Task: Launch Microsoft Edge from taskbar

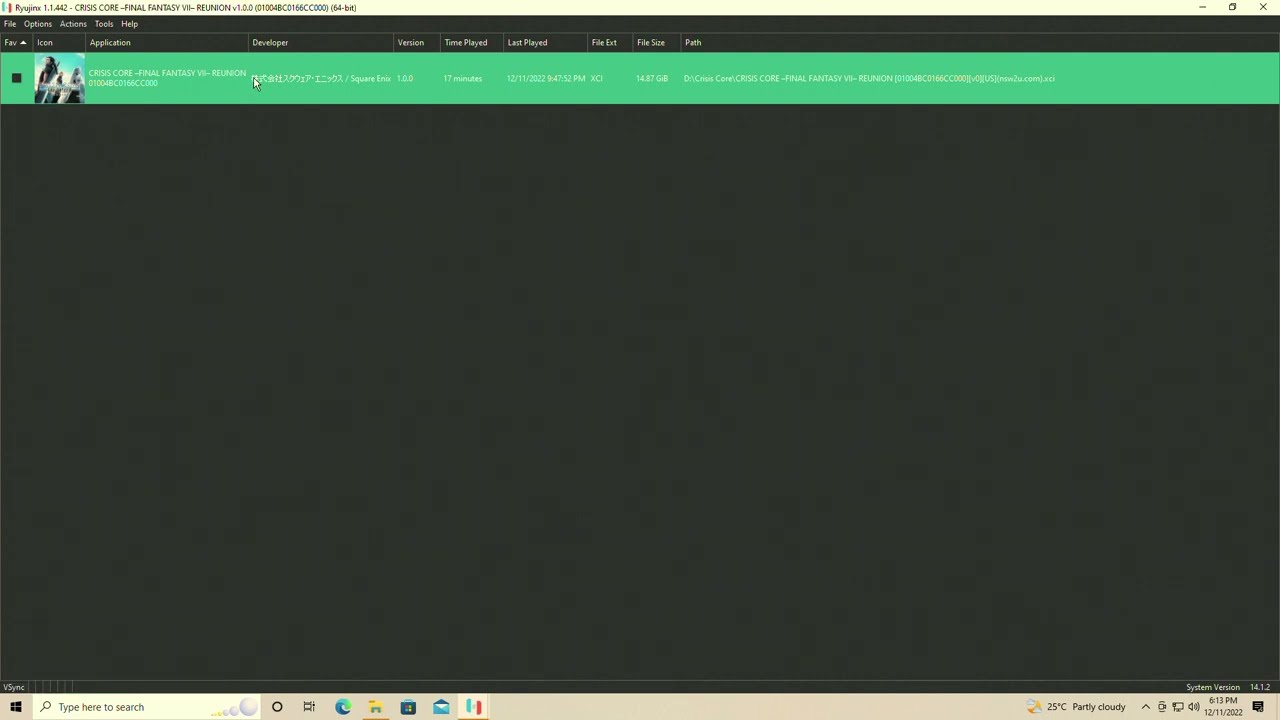Action: coord(343,707)
